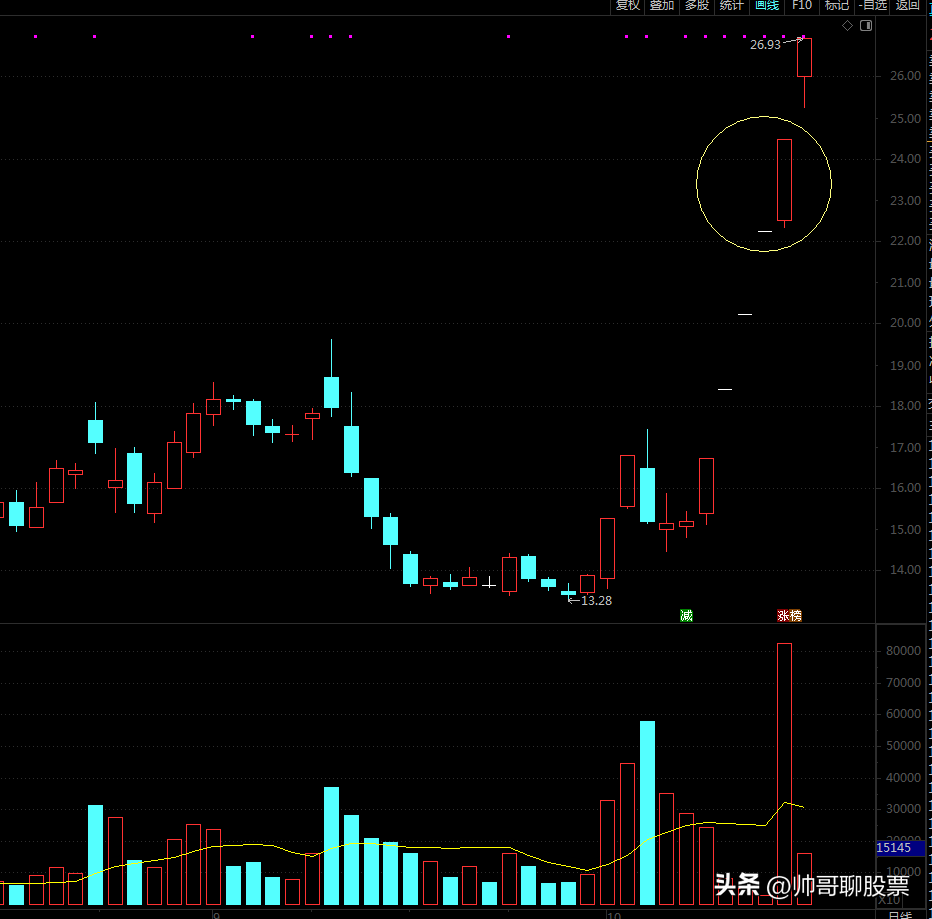The width and height of the screenshot is (932, 919).
Task: Click the 叠加 overlay button
Action: [662, 5]
